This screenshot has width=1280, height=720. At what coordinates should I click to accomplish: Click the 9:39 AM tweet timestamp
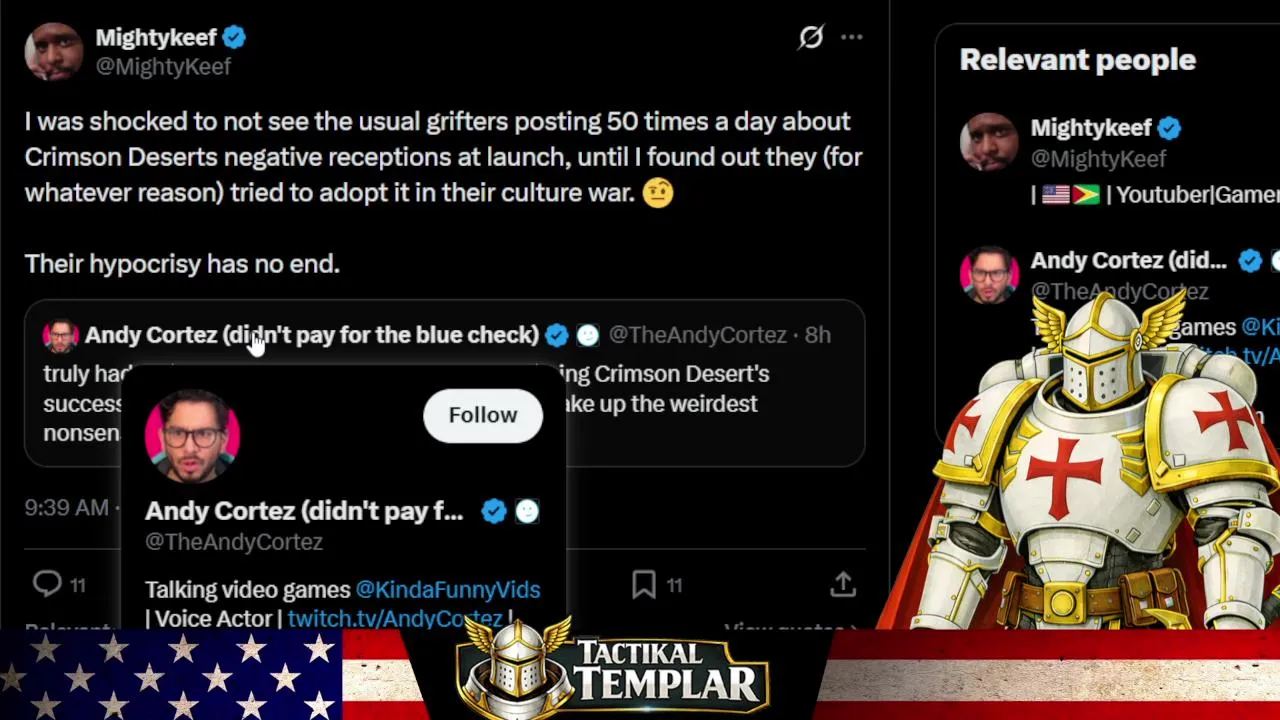point(67,508)
